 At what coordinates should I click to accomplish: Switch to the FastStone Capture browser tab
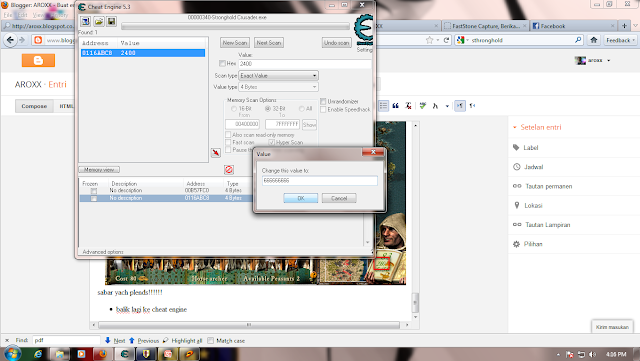(x=484, y=26)
